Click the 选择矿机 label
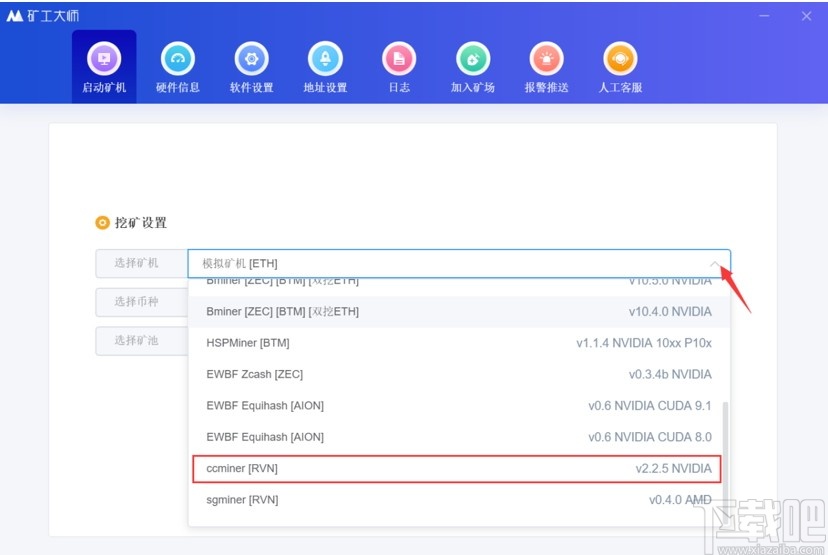 (x=136, y=263)
